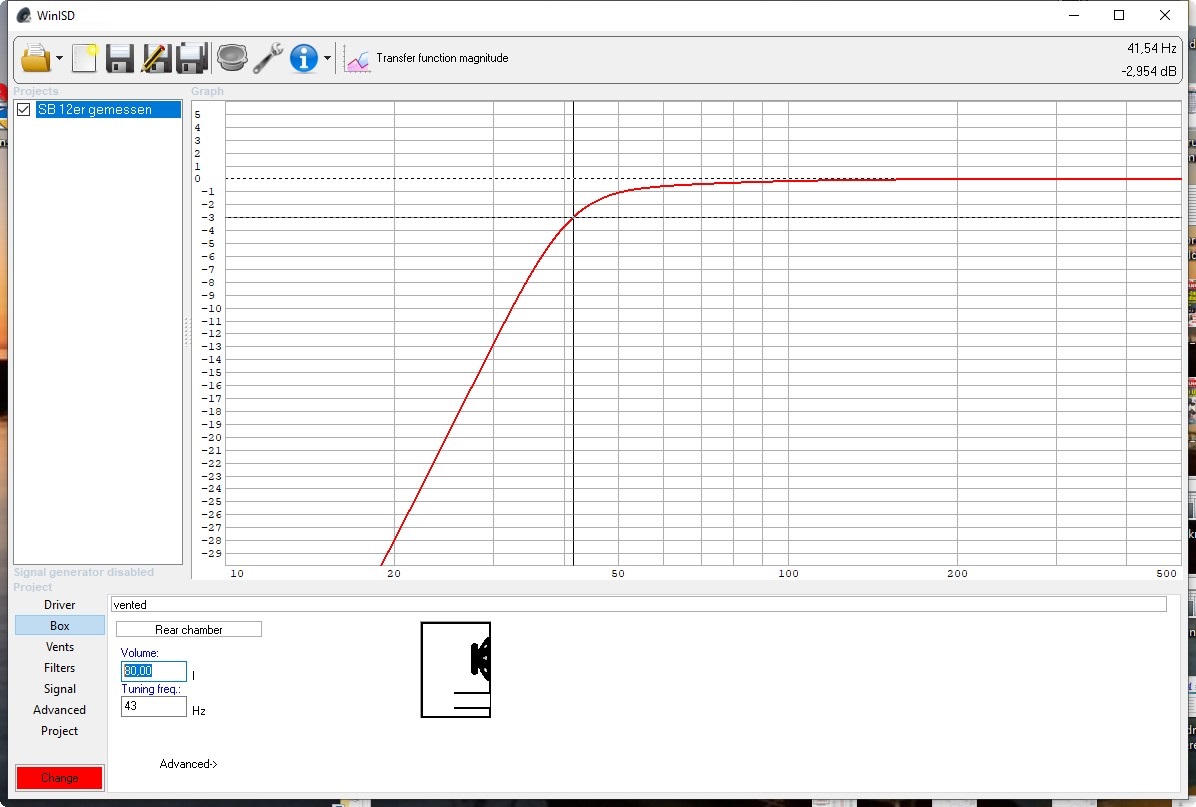Viewport: 1196px width, 807px height.
Task: Expand the info icon dropdown arrow
Action: point(327,59)
